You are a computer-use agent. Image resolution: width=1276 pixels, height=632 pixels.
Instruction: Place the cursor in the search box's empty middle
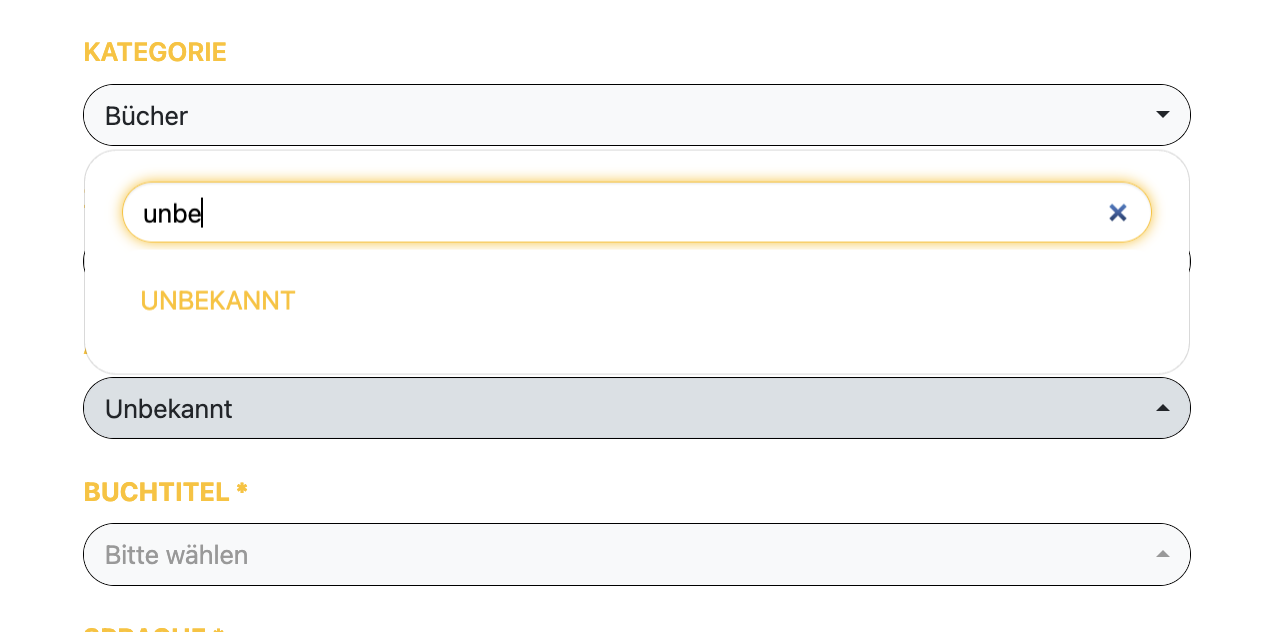(x=650, y=212)
